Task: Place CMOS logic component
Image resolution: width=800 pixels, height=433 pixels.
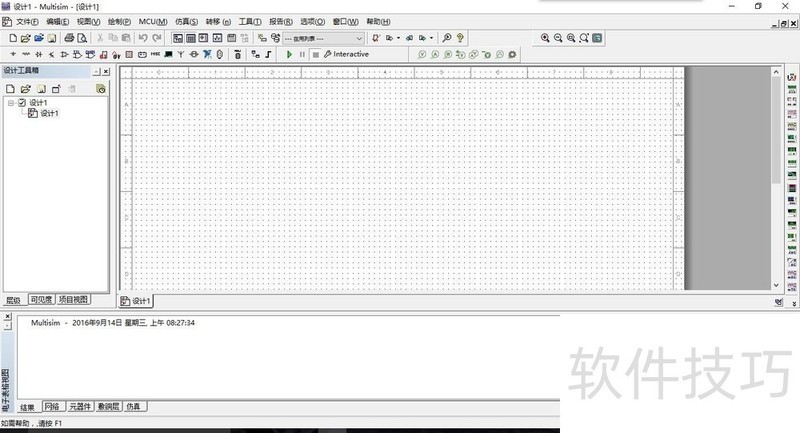Action: coord(90,54)
